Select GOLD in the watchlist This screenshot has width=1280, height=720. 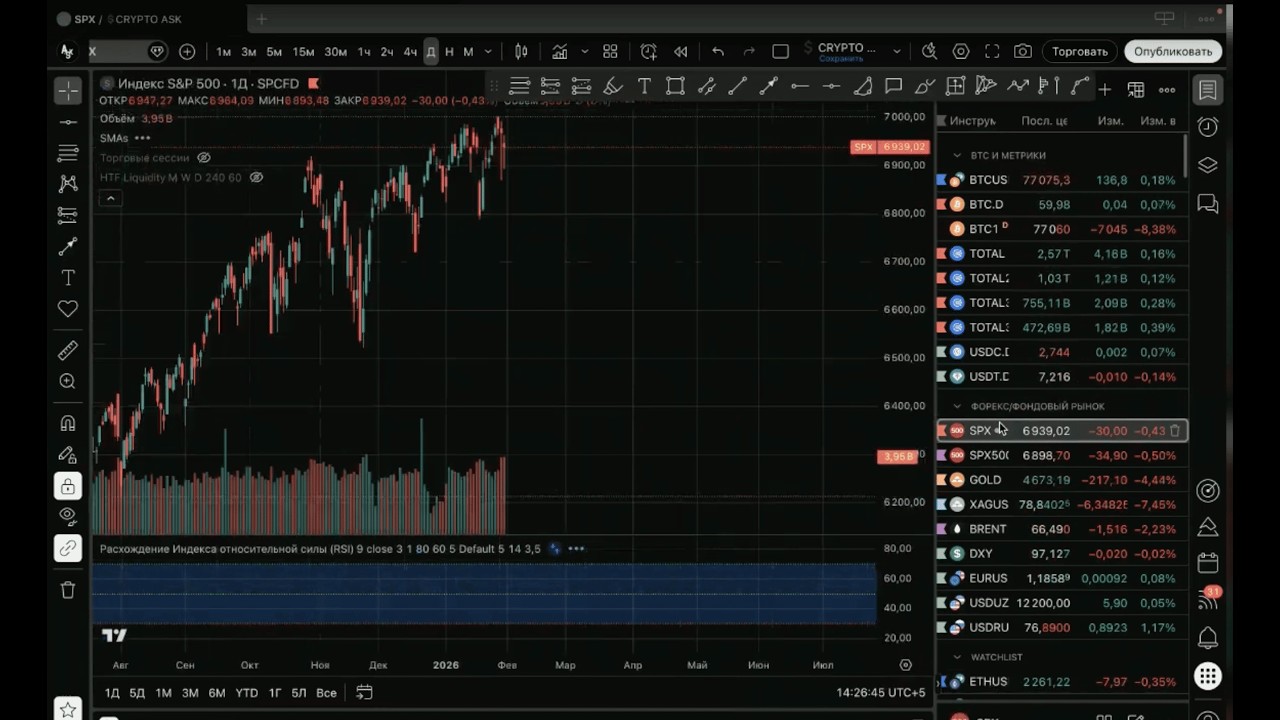tap(1062, 480)
